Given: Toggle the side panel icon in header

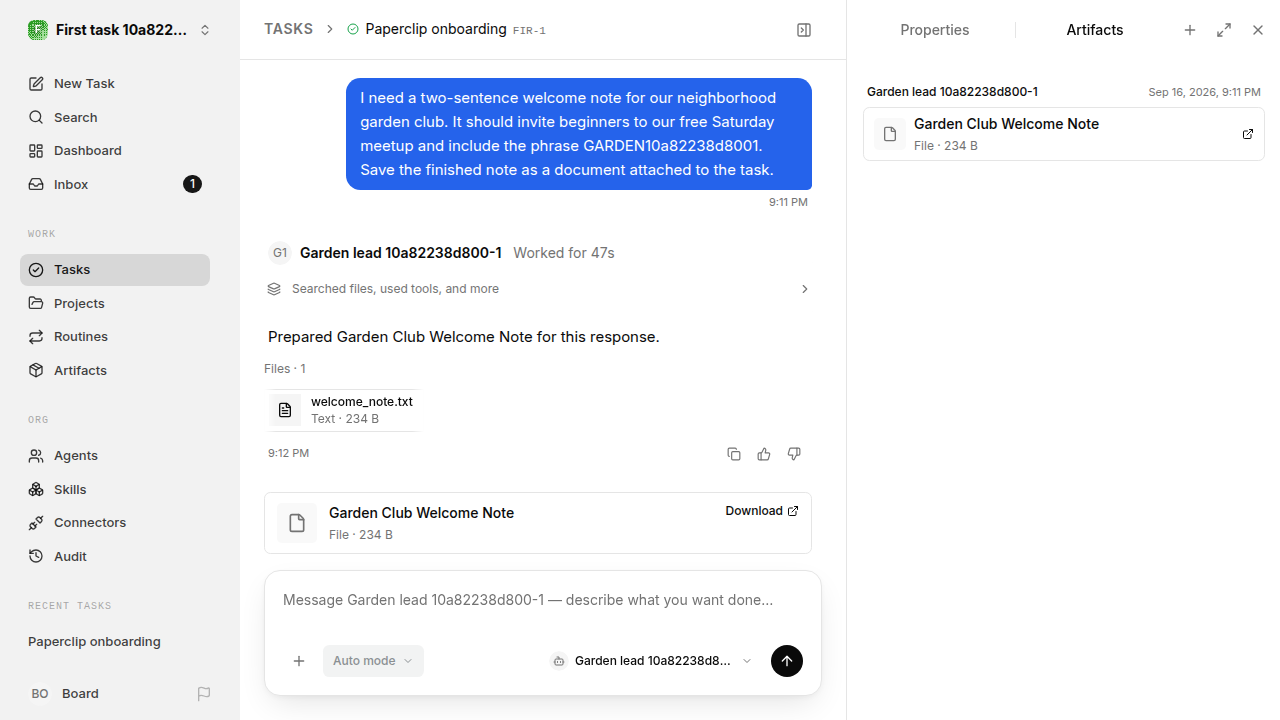Looking at the screenshot, I should 804,30.
